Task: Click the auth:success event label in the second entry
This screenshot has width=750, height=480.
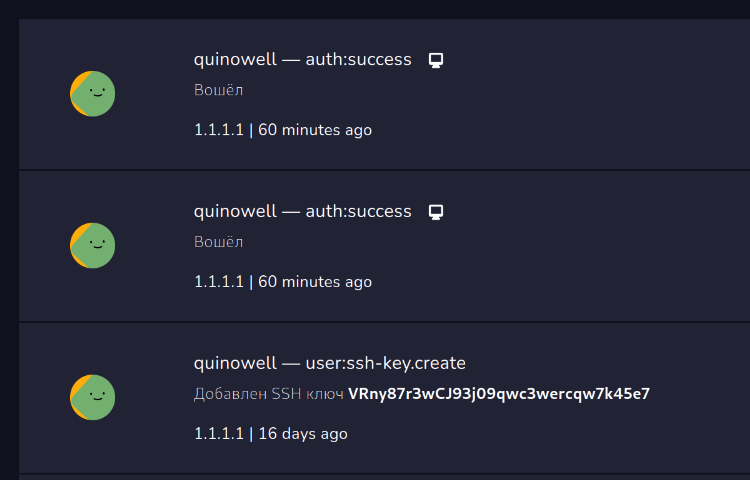Action: (358, 212)
